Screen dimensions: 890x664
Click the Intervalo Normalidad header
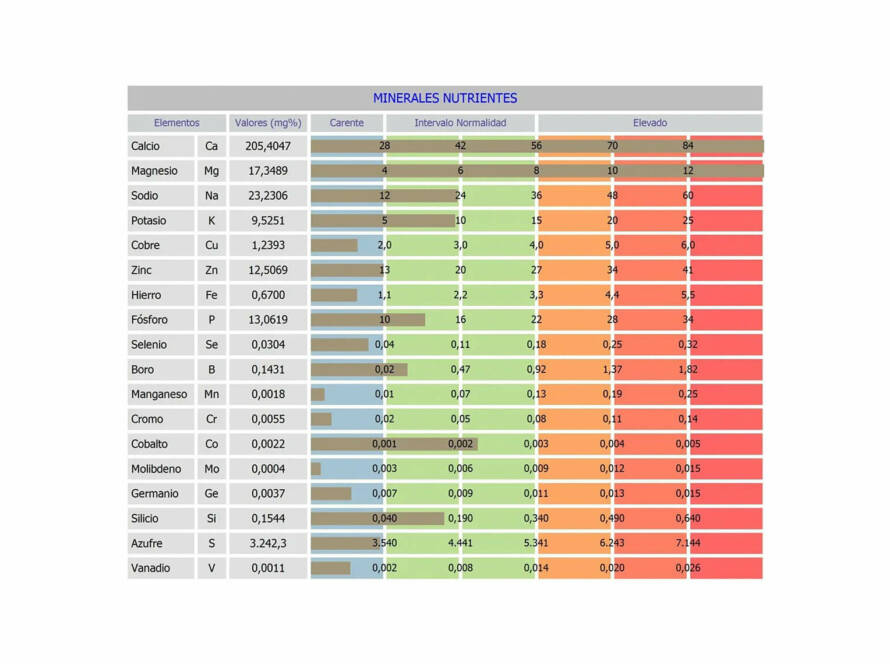(460, 123)
